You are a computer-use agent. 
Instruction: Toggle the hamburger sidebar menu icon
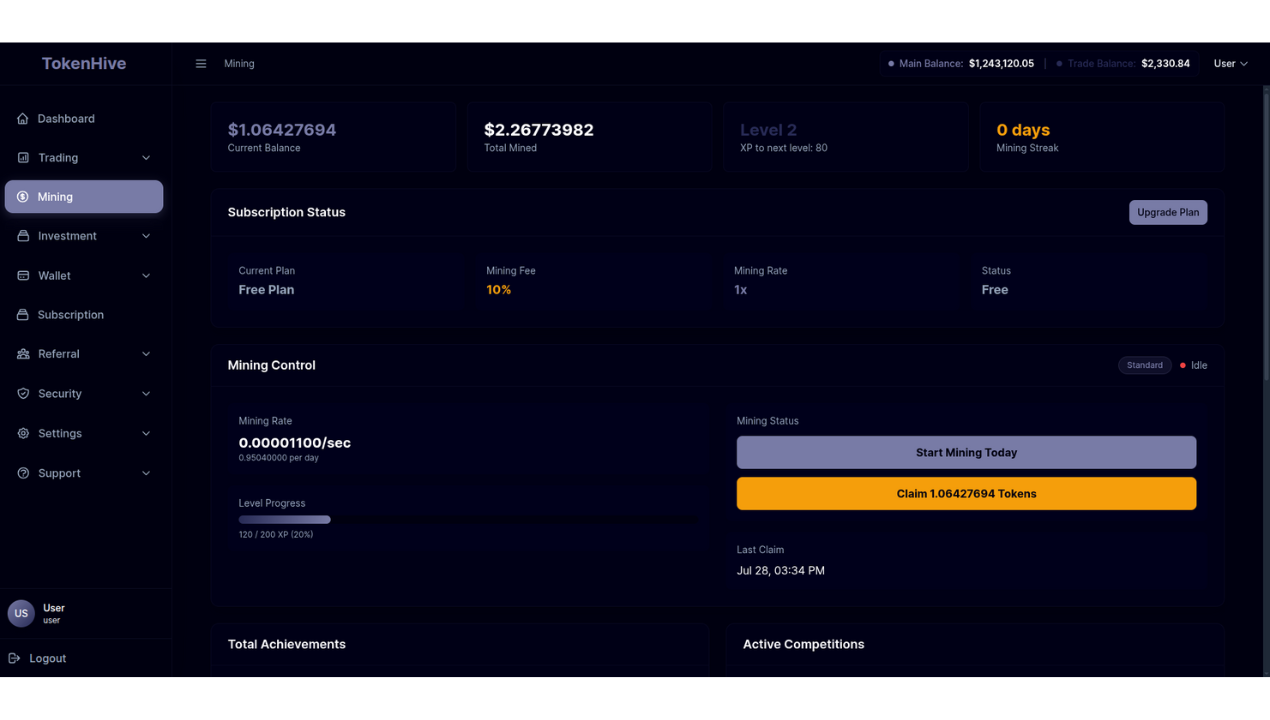coord(201,64)
